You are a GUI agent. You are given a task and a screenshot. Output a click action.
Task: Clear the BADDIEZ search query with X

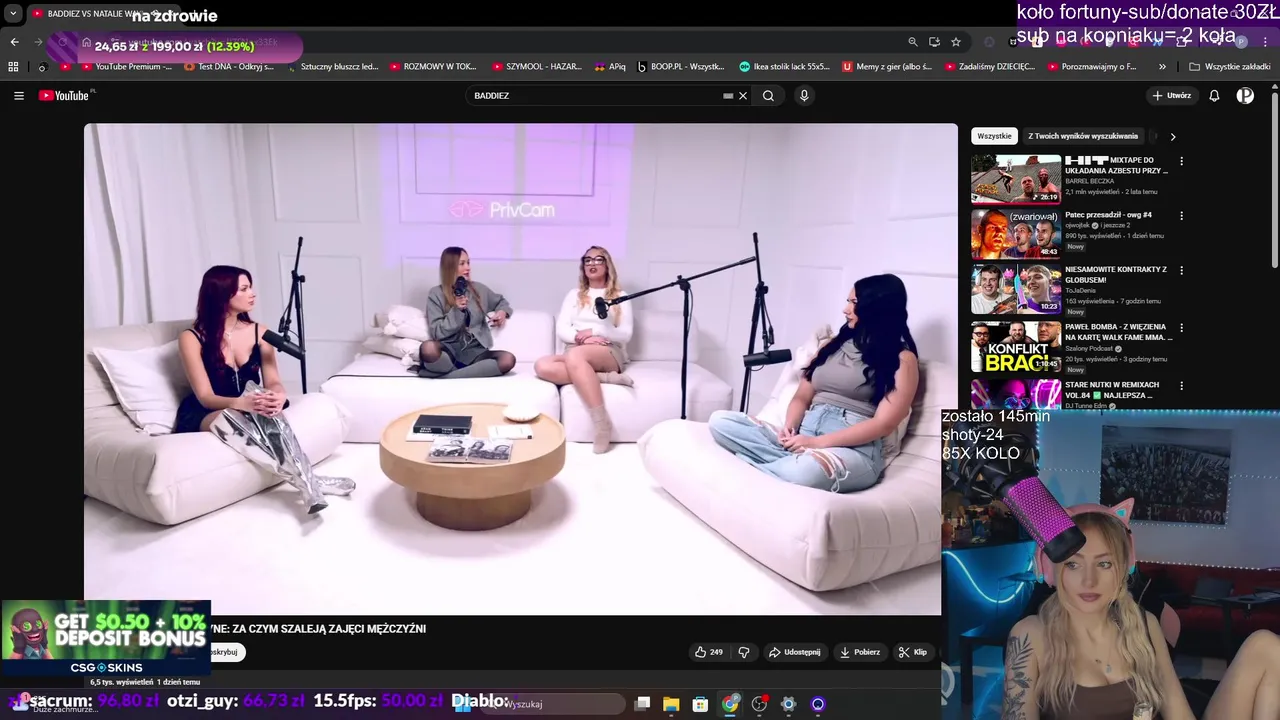[743, 96]
